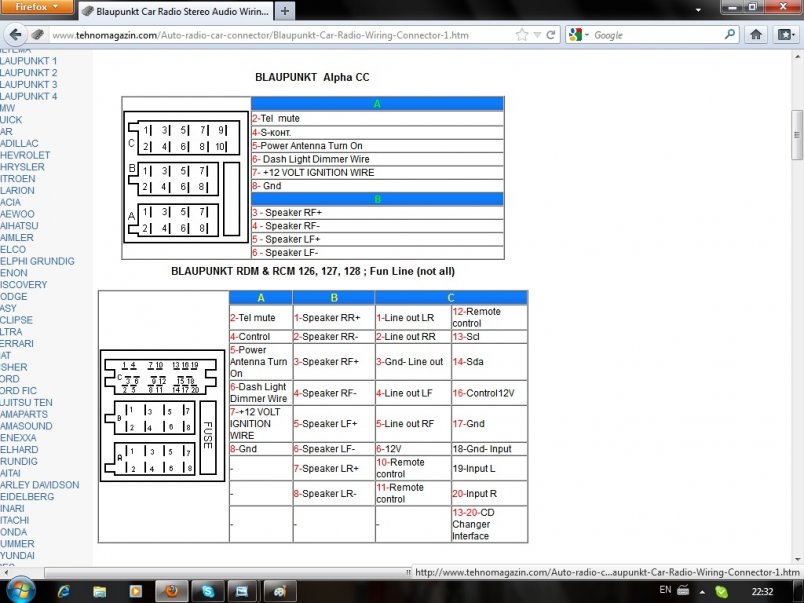Select the Blaupunkt Car Radio tab

point(176,11)
